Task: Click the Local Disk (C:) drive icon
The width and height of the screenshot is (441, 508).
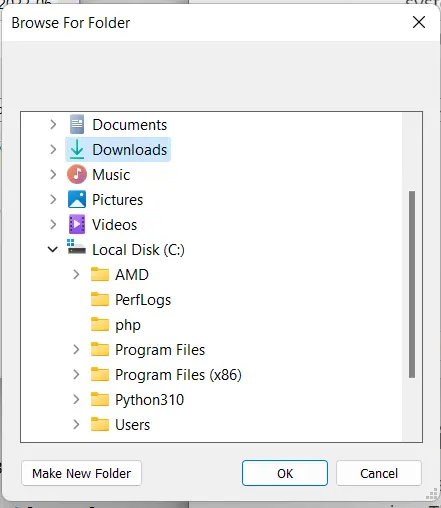Action: click(x=76, y=247)
